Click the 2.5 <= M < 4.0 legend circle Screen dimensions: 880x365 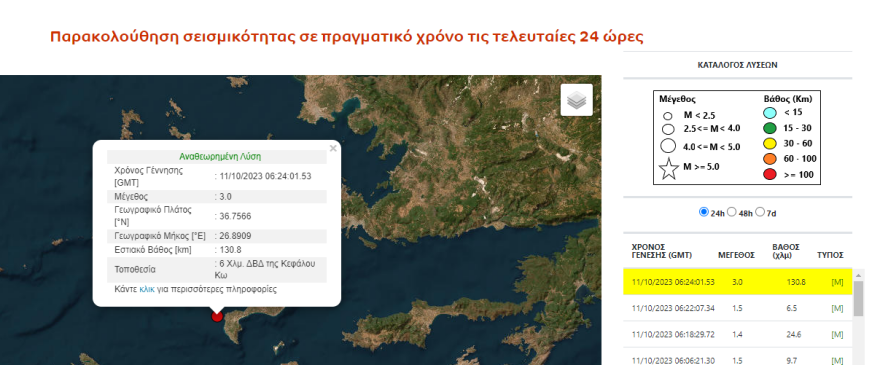tap(668, 129)
